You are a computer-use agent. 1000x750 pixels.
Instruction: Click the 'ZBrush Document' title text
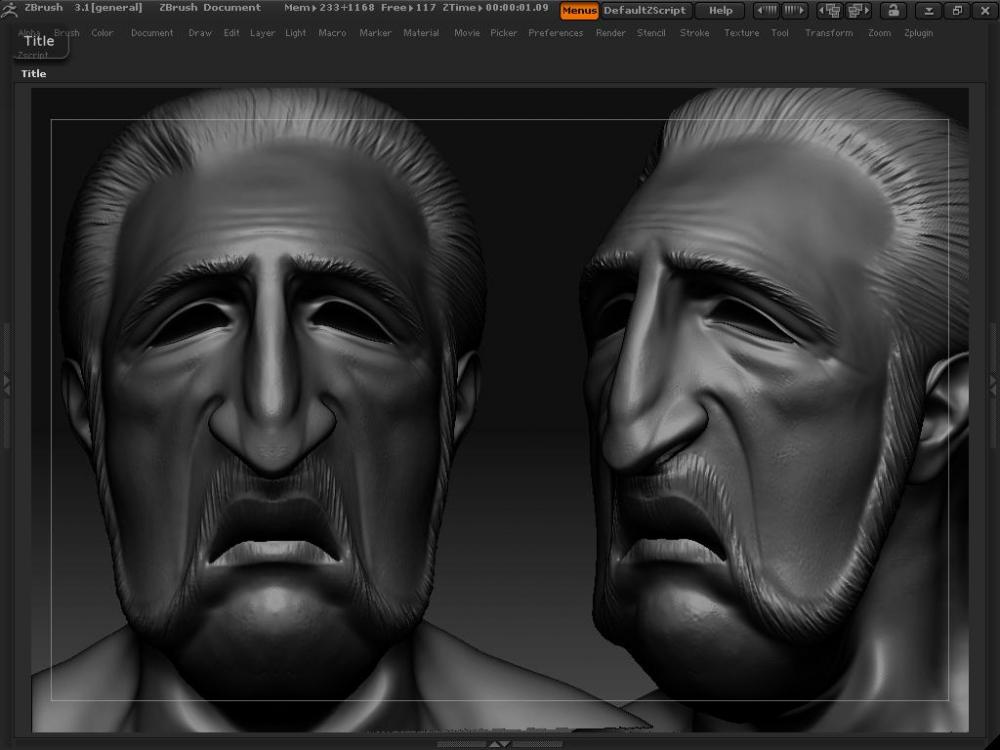pos(210,8)
